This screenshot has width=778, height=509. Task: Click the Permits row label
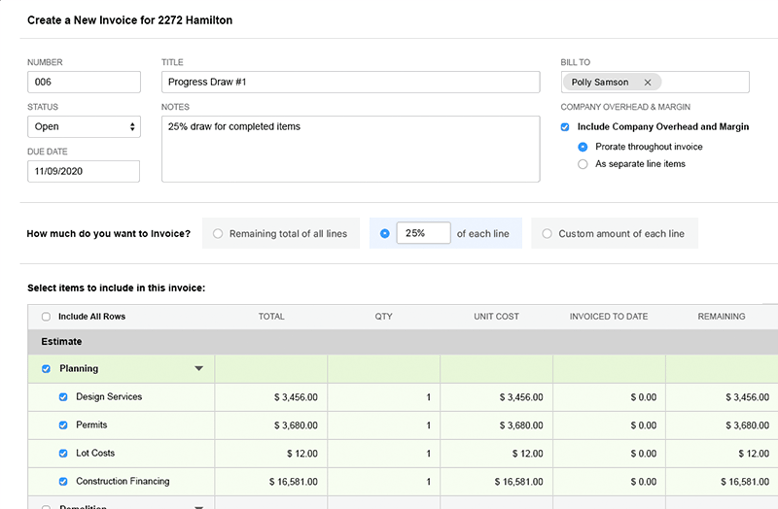click(91, 425)
